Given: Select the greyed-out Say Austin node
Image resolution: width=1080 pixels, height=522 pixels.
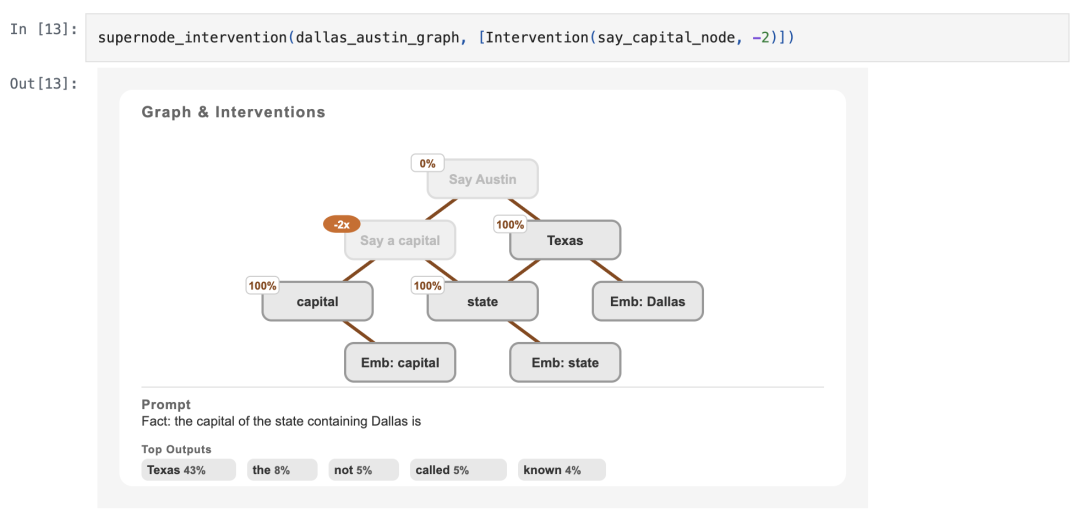Looking at the screenshot, I should pyautogui.click(x=483, y=180).
